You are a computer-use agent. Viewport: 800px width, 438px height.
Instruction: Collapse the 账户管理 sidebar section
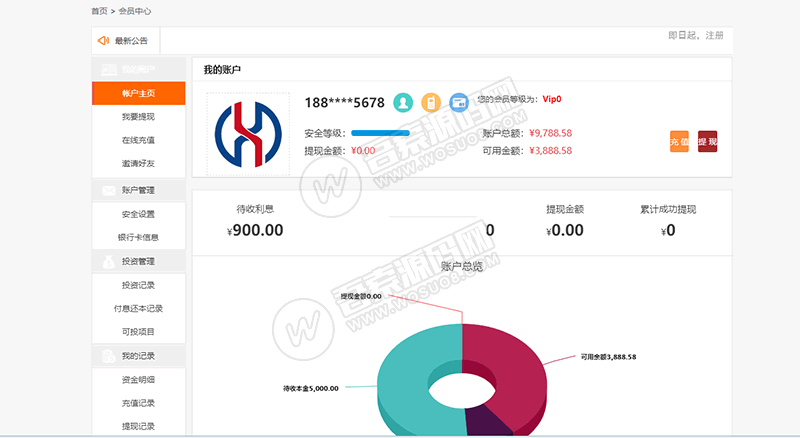click(x=138, y=190)
